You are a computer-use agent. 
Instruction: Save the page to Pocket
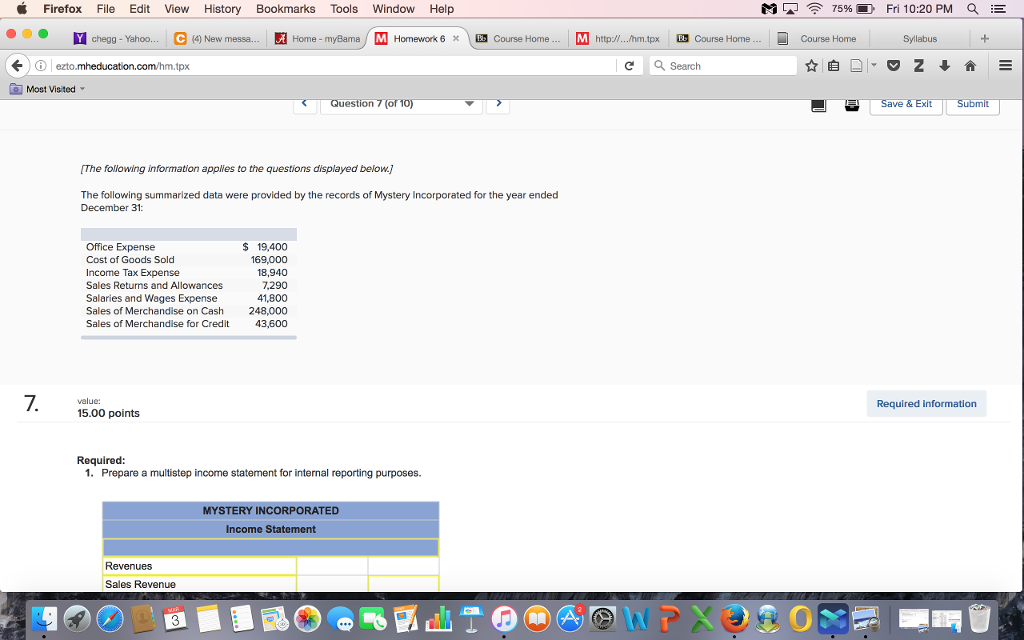(x=893, y=65)
